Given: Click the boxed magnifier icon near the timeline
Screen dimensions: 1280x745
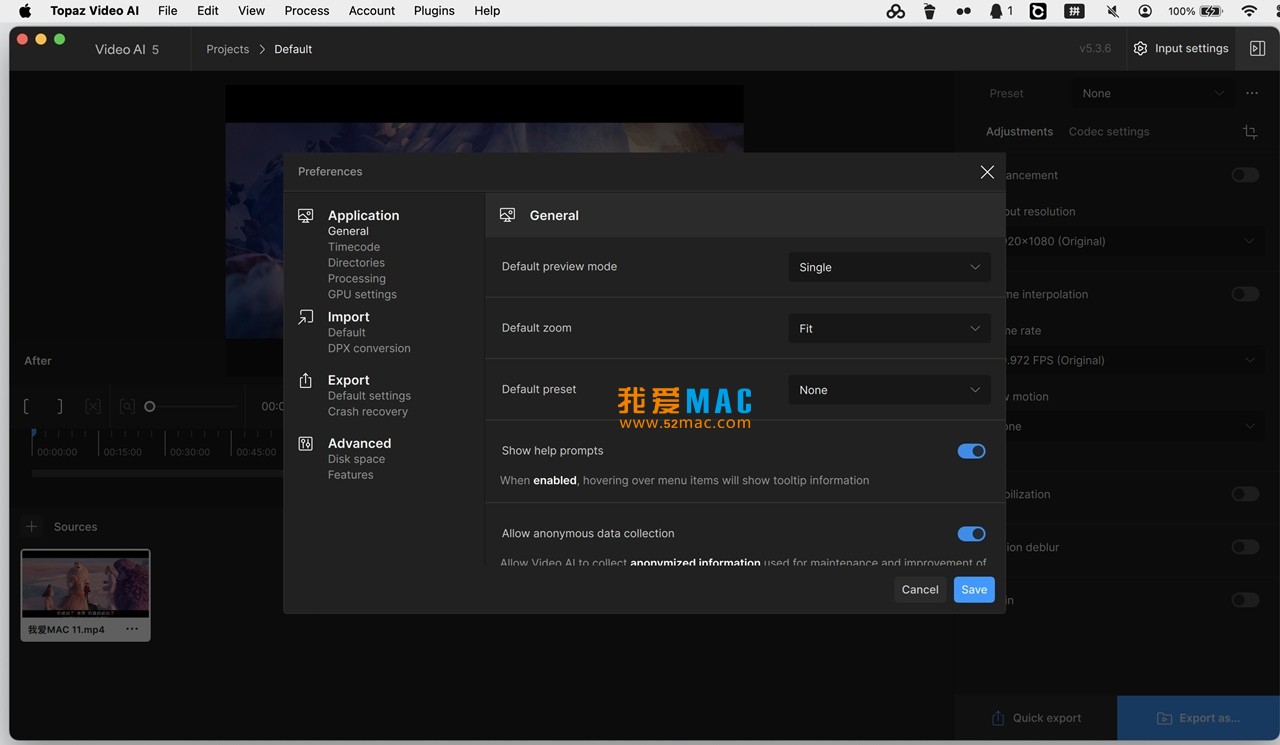Looking at the screenshot, I should (127, 406).
